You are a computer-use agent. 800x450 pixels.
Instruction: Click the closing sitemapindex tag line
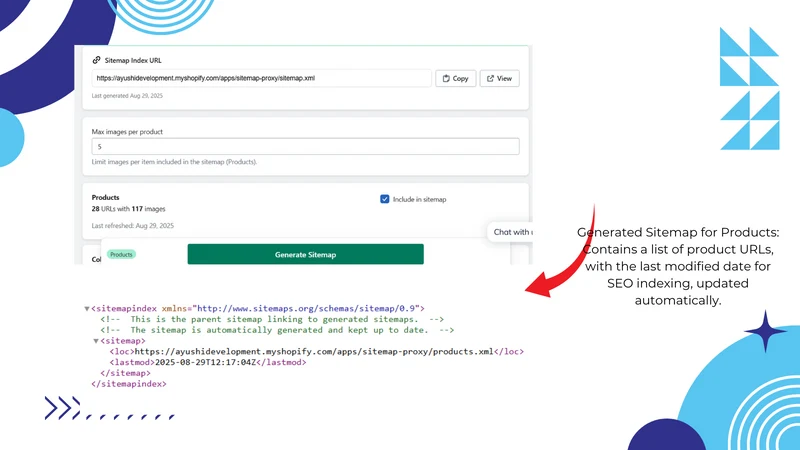tap(129, 384)
